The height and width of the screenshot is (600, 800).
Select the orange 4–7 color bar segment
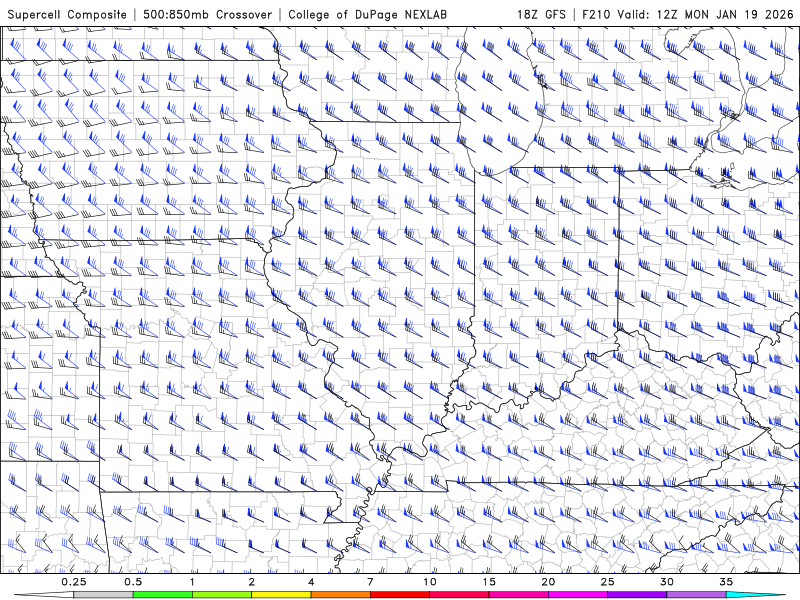click(340, 595)
